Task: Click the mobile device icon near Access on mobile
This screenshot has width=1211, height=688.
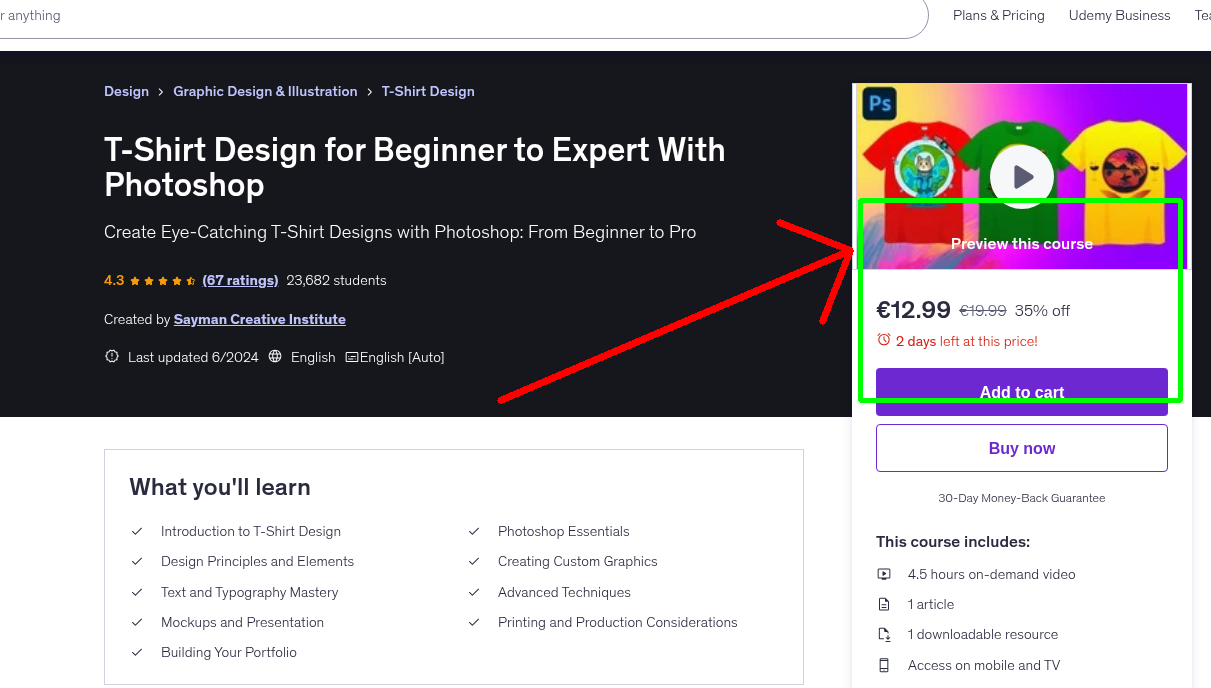Action: point(884,665)
